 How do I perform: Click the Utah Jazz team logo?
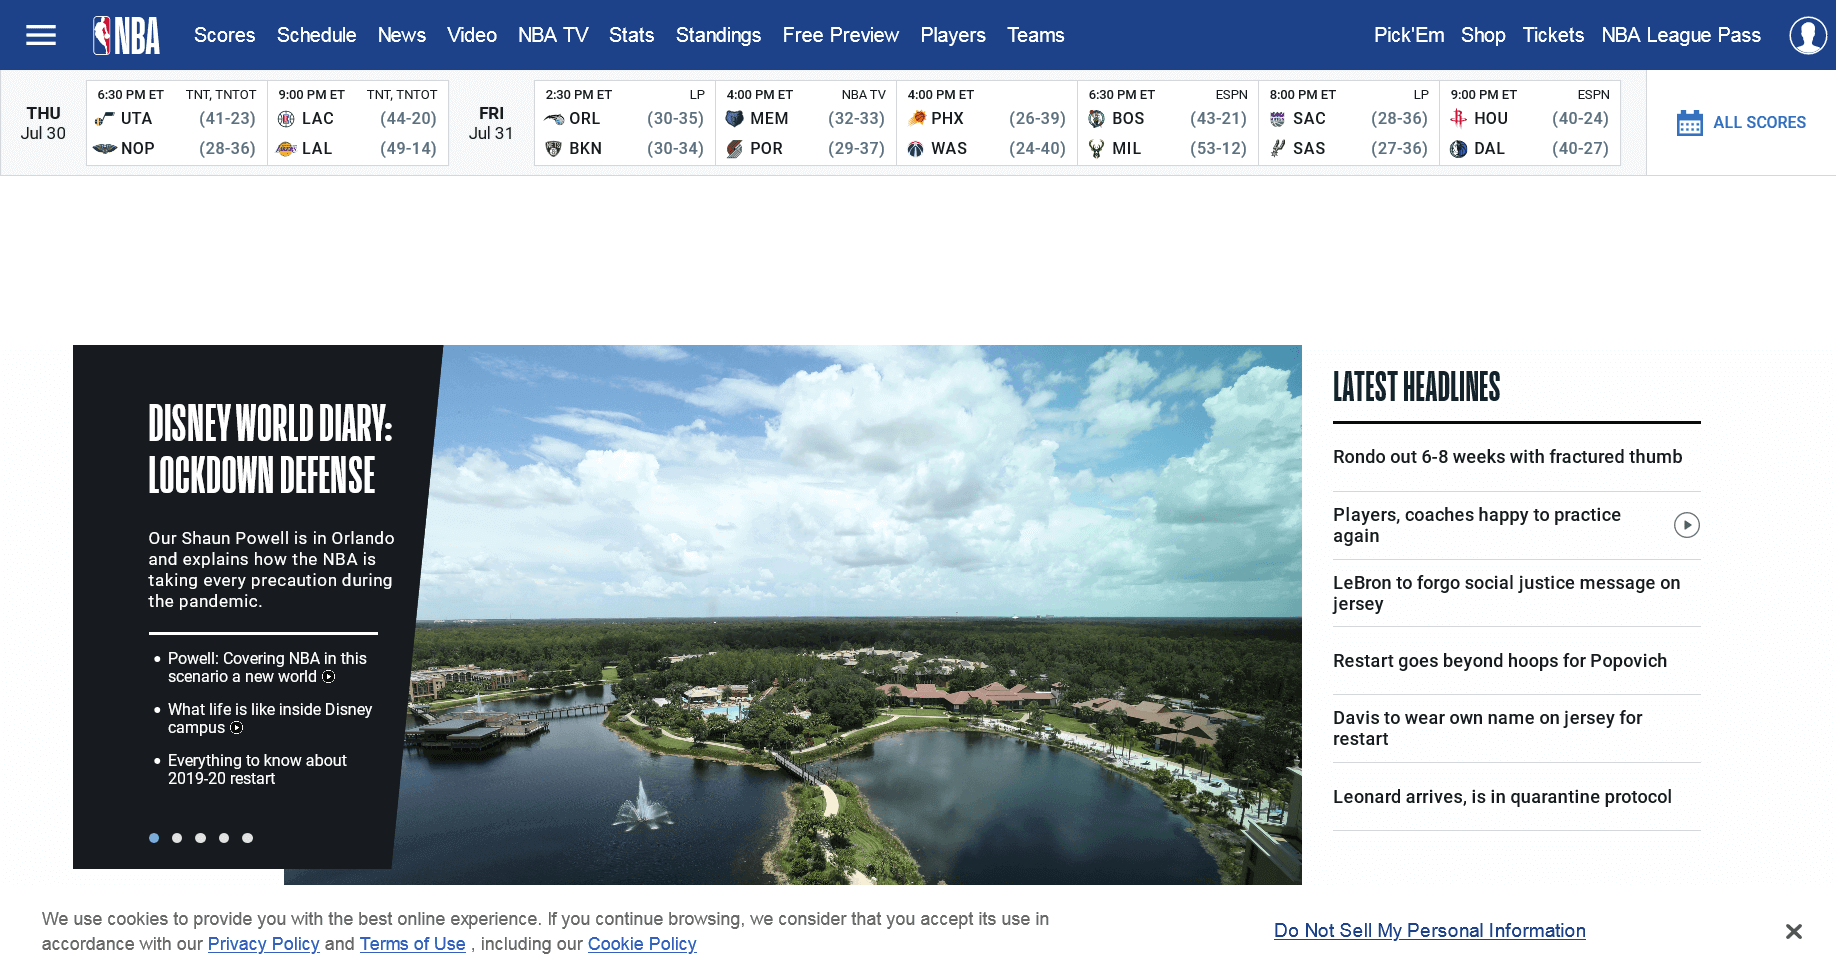point(105,118)
